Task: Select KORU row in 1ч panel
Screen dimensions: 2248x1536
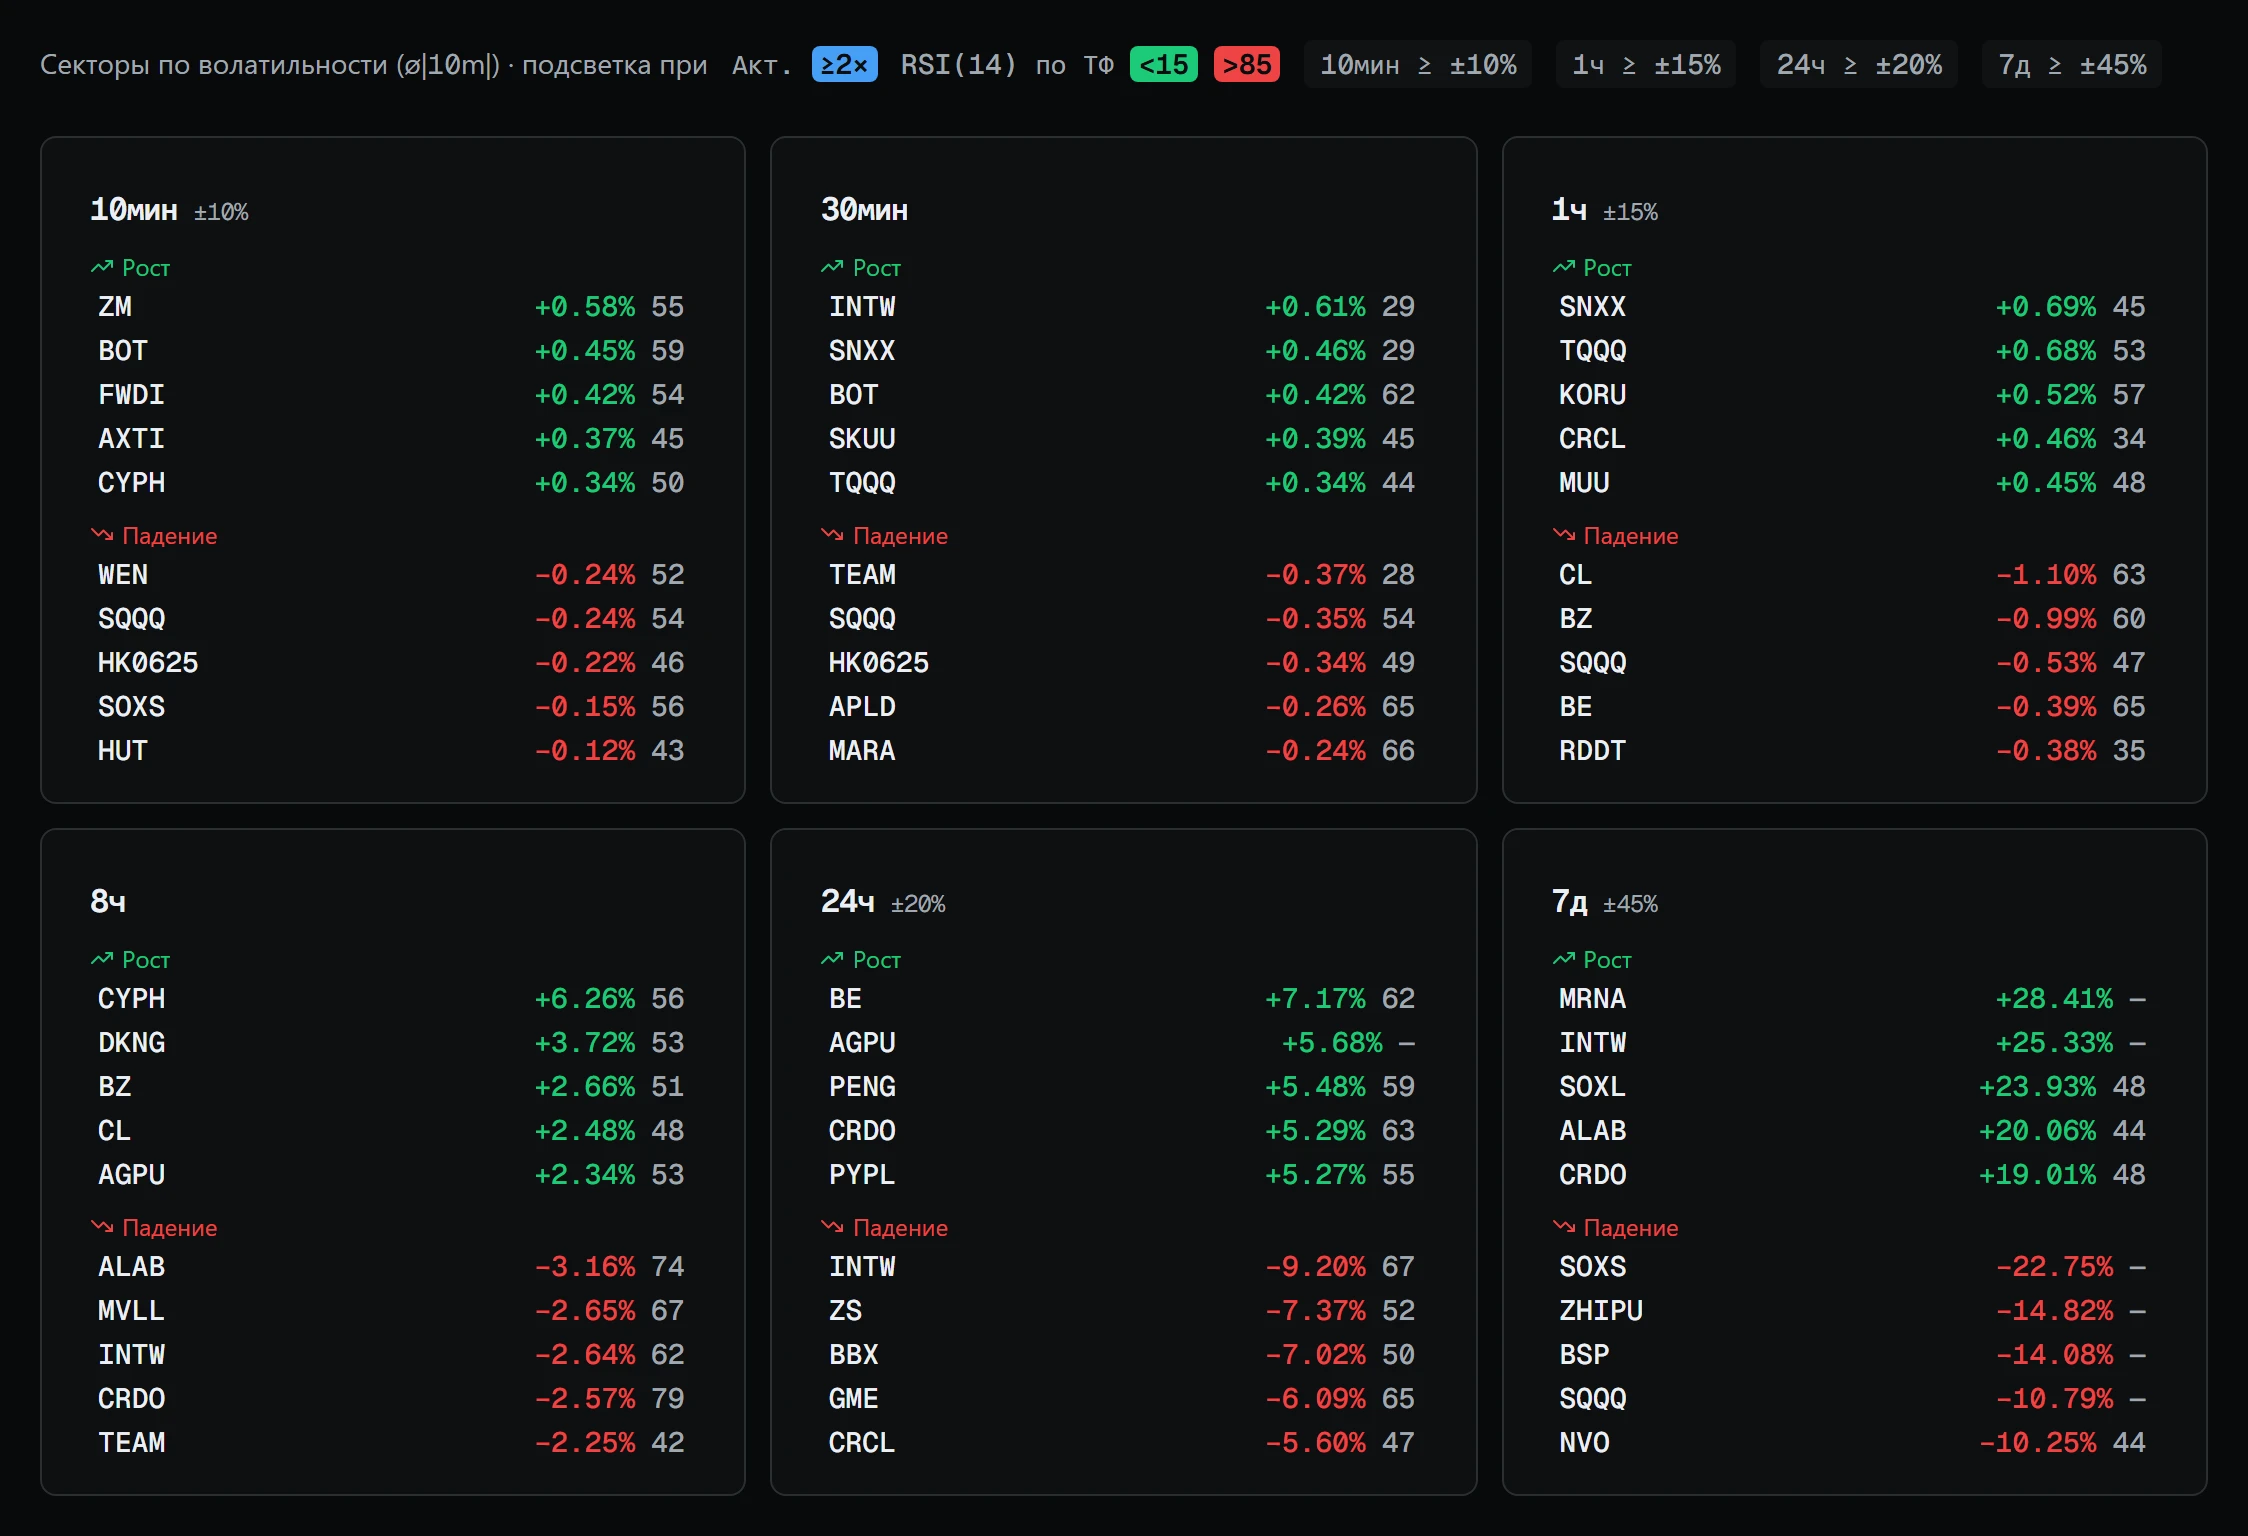Action: pyautogui.click(x=1853, y=395)
